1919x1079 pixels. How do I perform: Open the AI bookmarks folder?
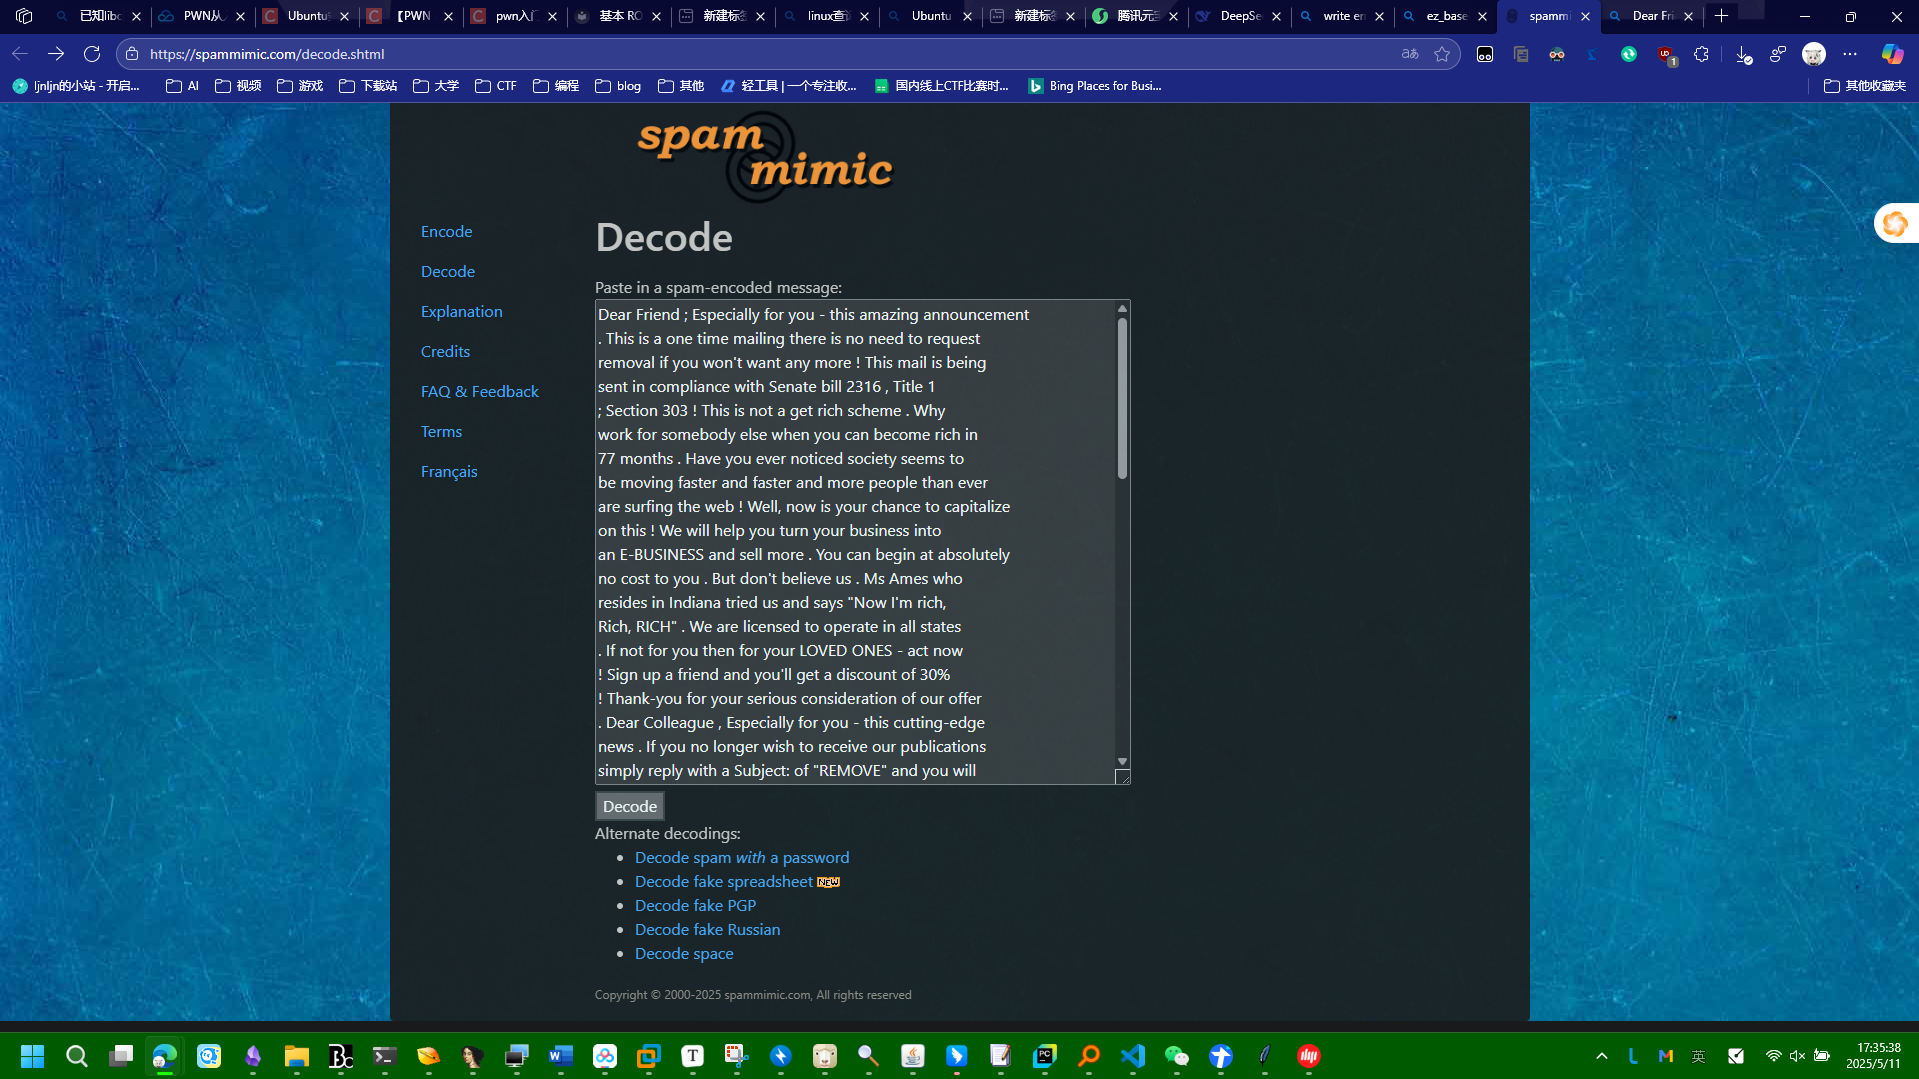coord(183,86)
